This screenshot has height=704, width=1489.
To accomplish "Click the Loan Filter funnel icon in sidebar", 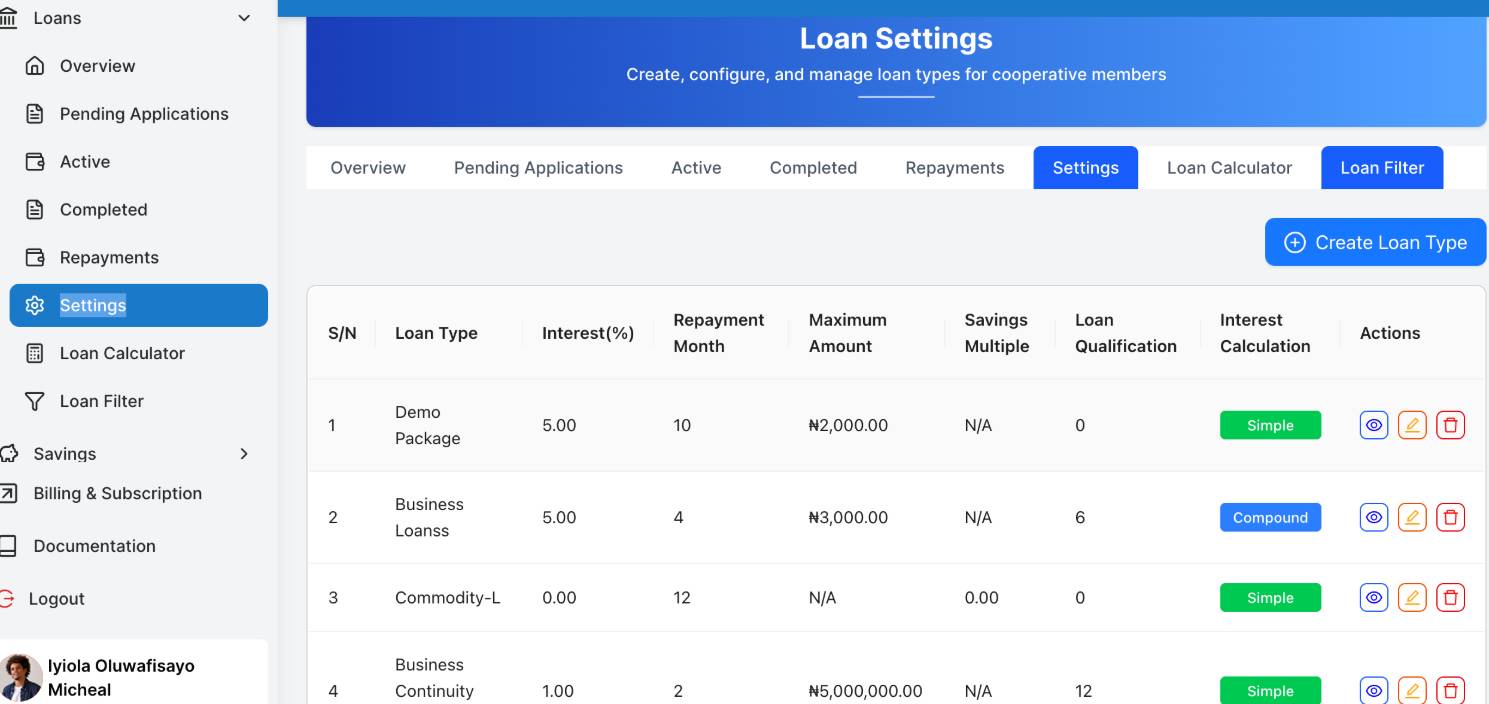I will 35,401.
